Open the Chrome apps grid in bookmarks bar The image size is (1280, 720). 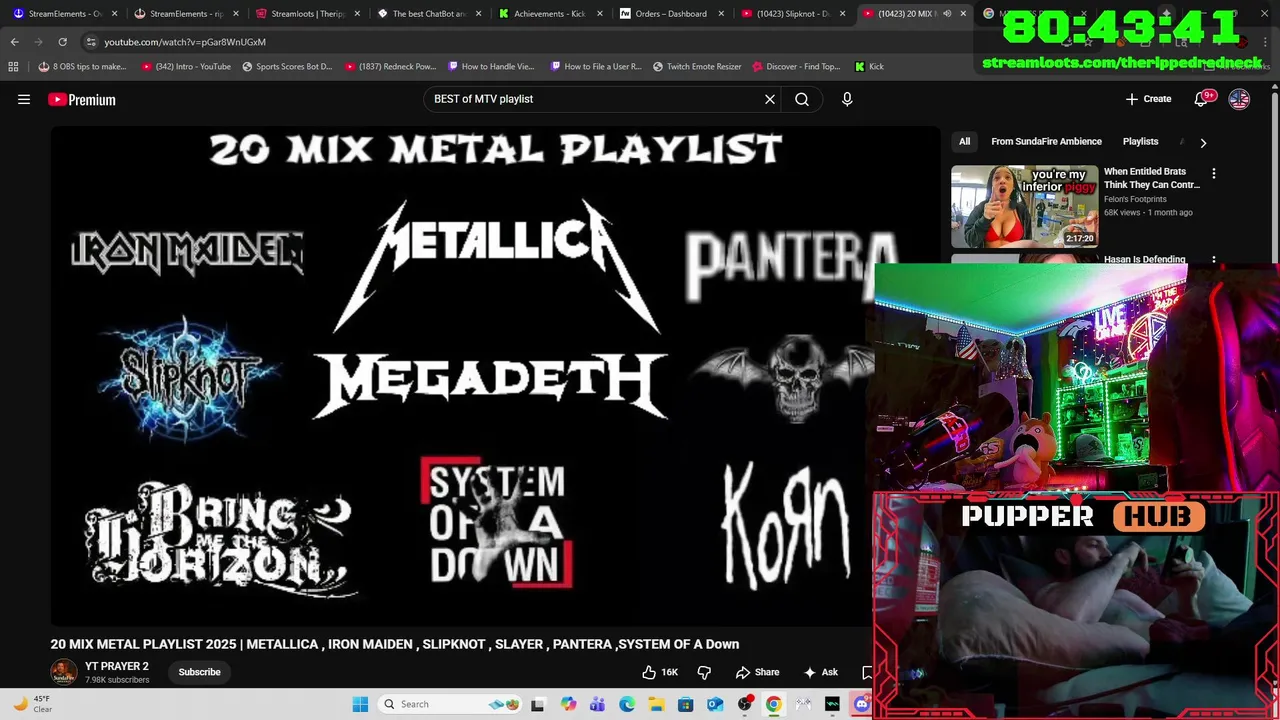coord(13,66)
